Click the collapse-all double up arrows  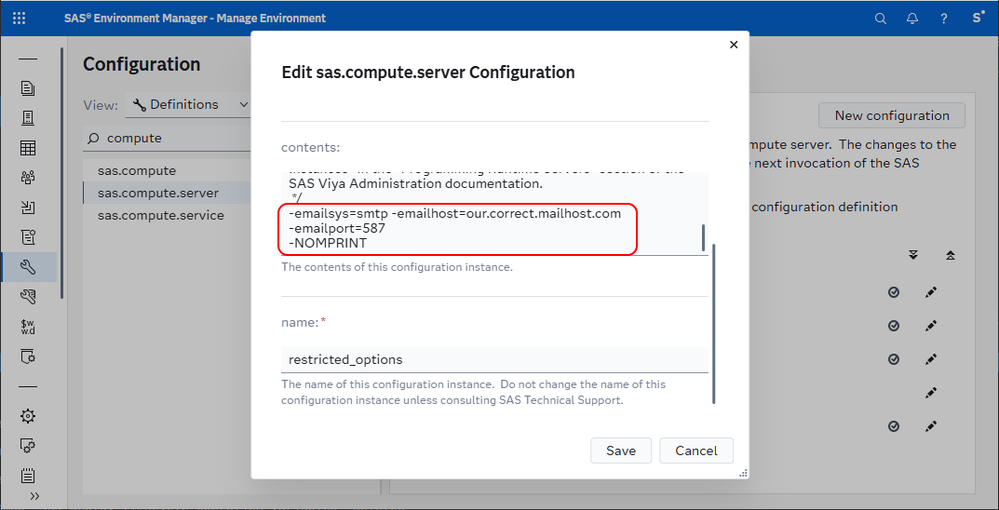(951, 255)
